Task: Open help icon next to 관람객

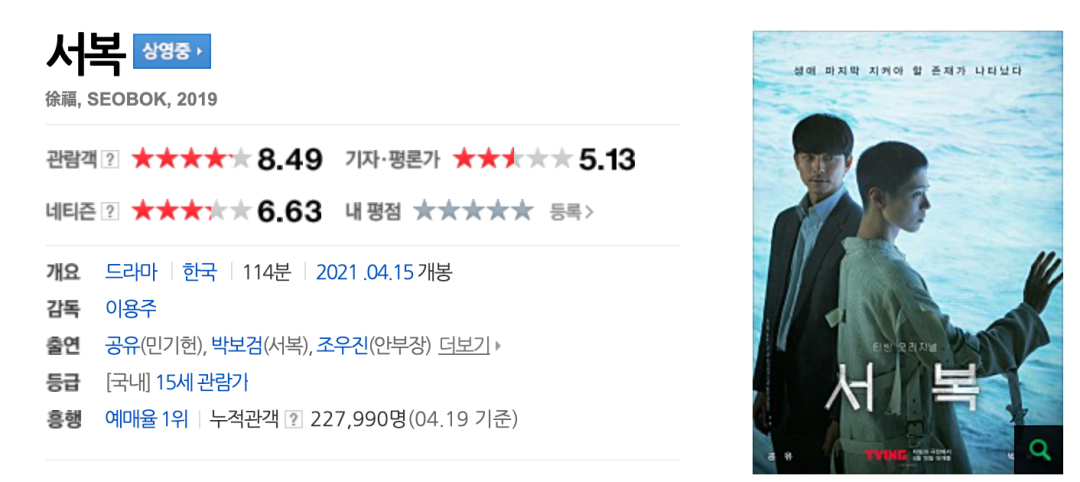Action: (x=110, y=160)
